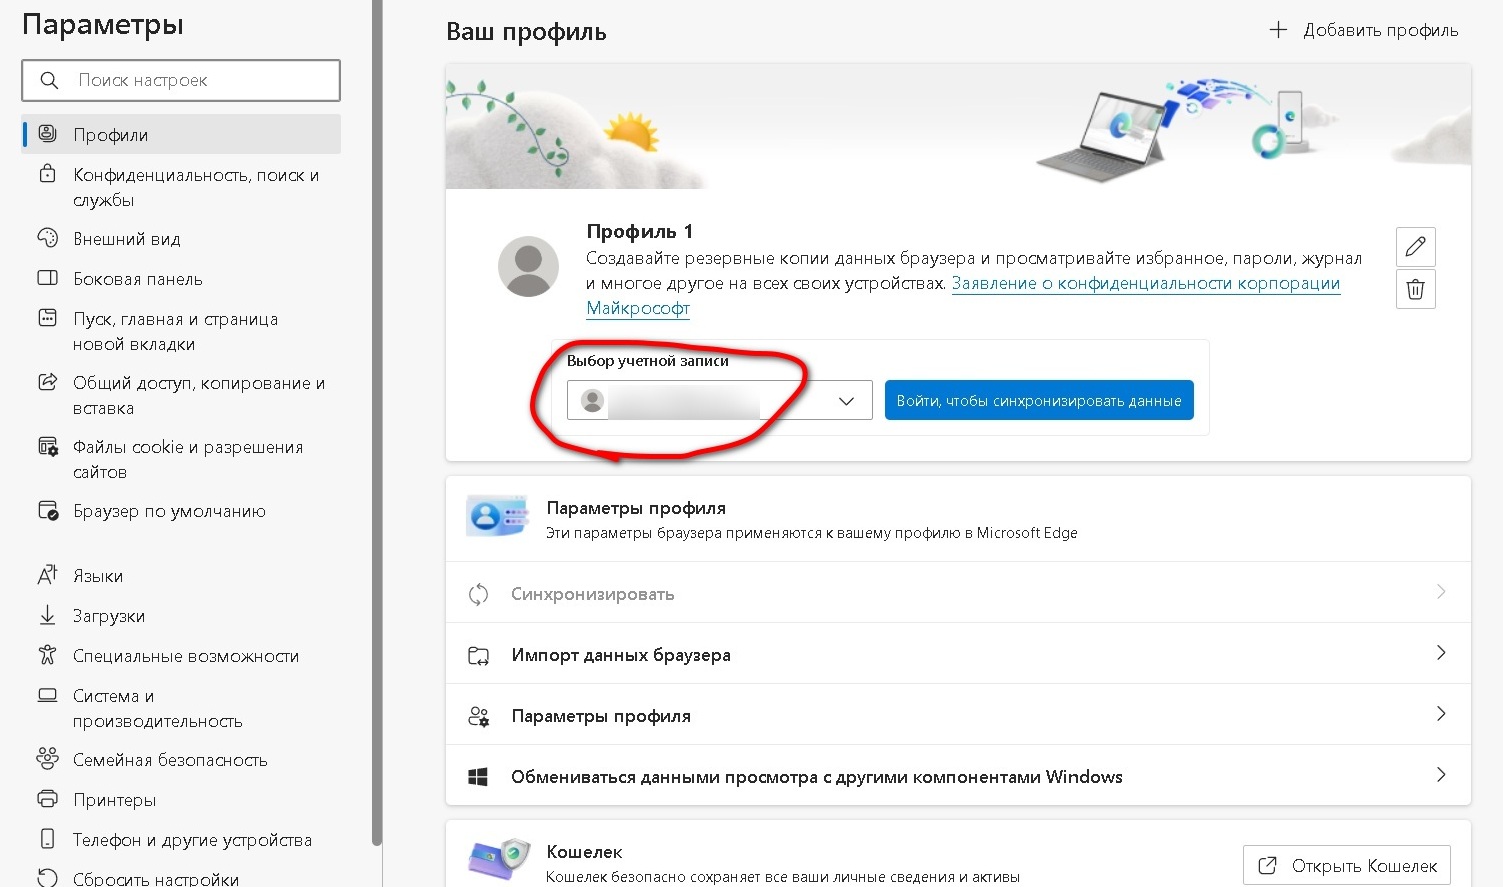
Task: Click the magnifier icon in settings search
Action: (49, 80)
